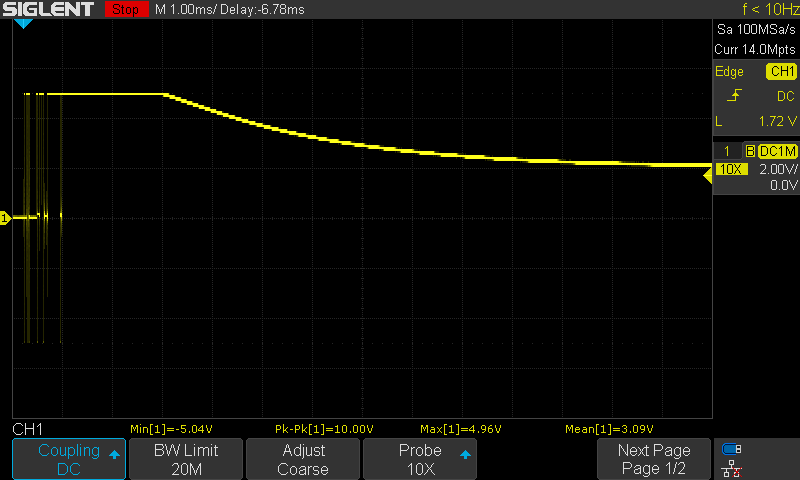Image resolution: width=800 pixels, height=480 pixels.
Task: Select the channel 1 ground level marker
Action: 5,218
